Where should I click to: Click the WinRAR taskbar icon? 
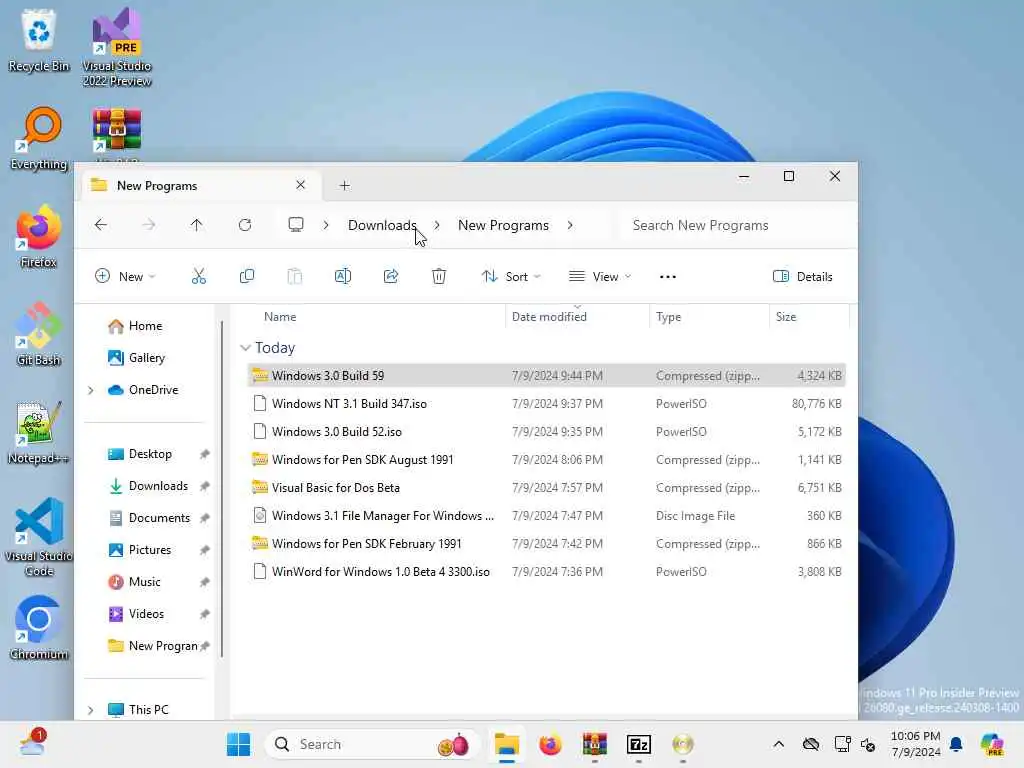click(595, 744)
